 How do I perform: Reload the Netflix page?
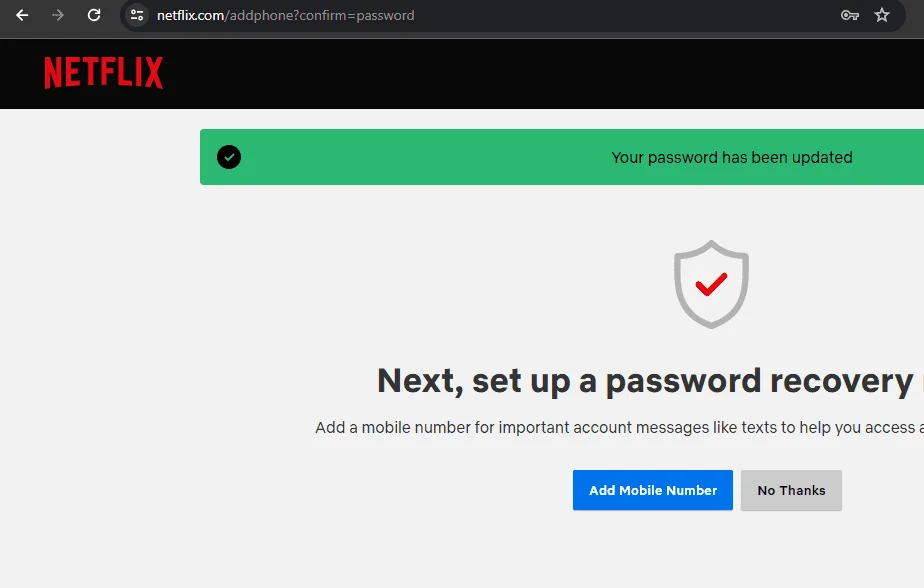94,15
